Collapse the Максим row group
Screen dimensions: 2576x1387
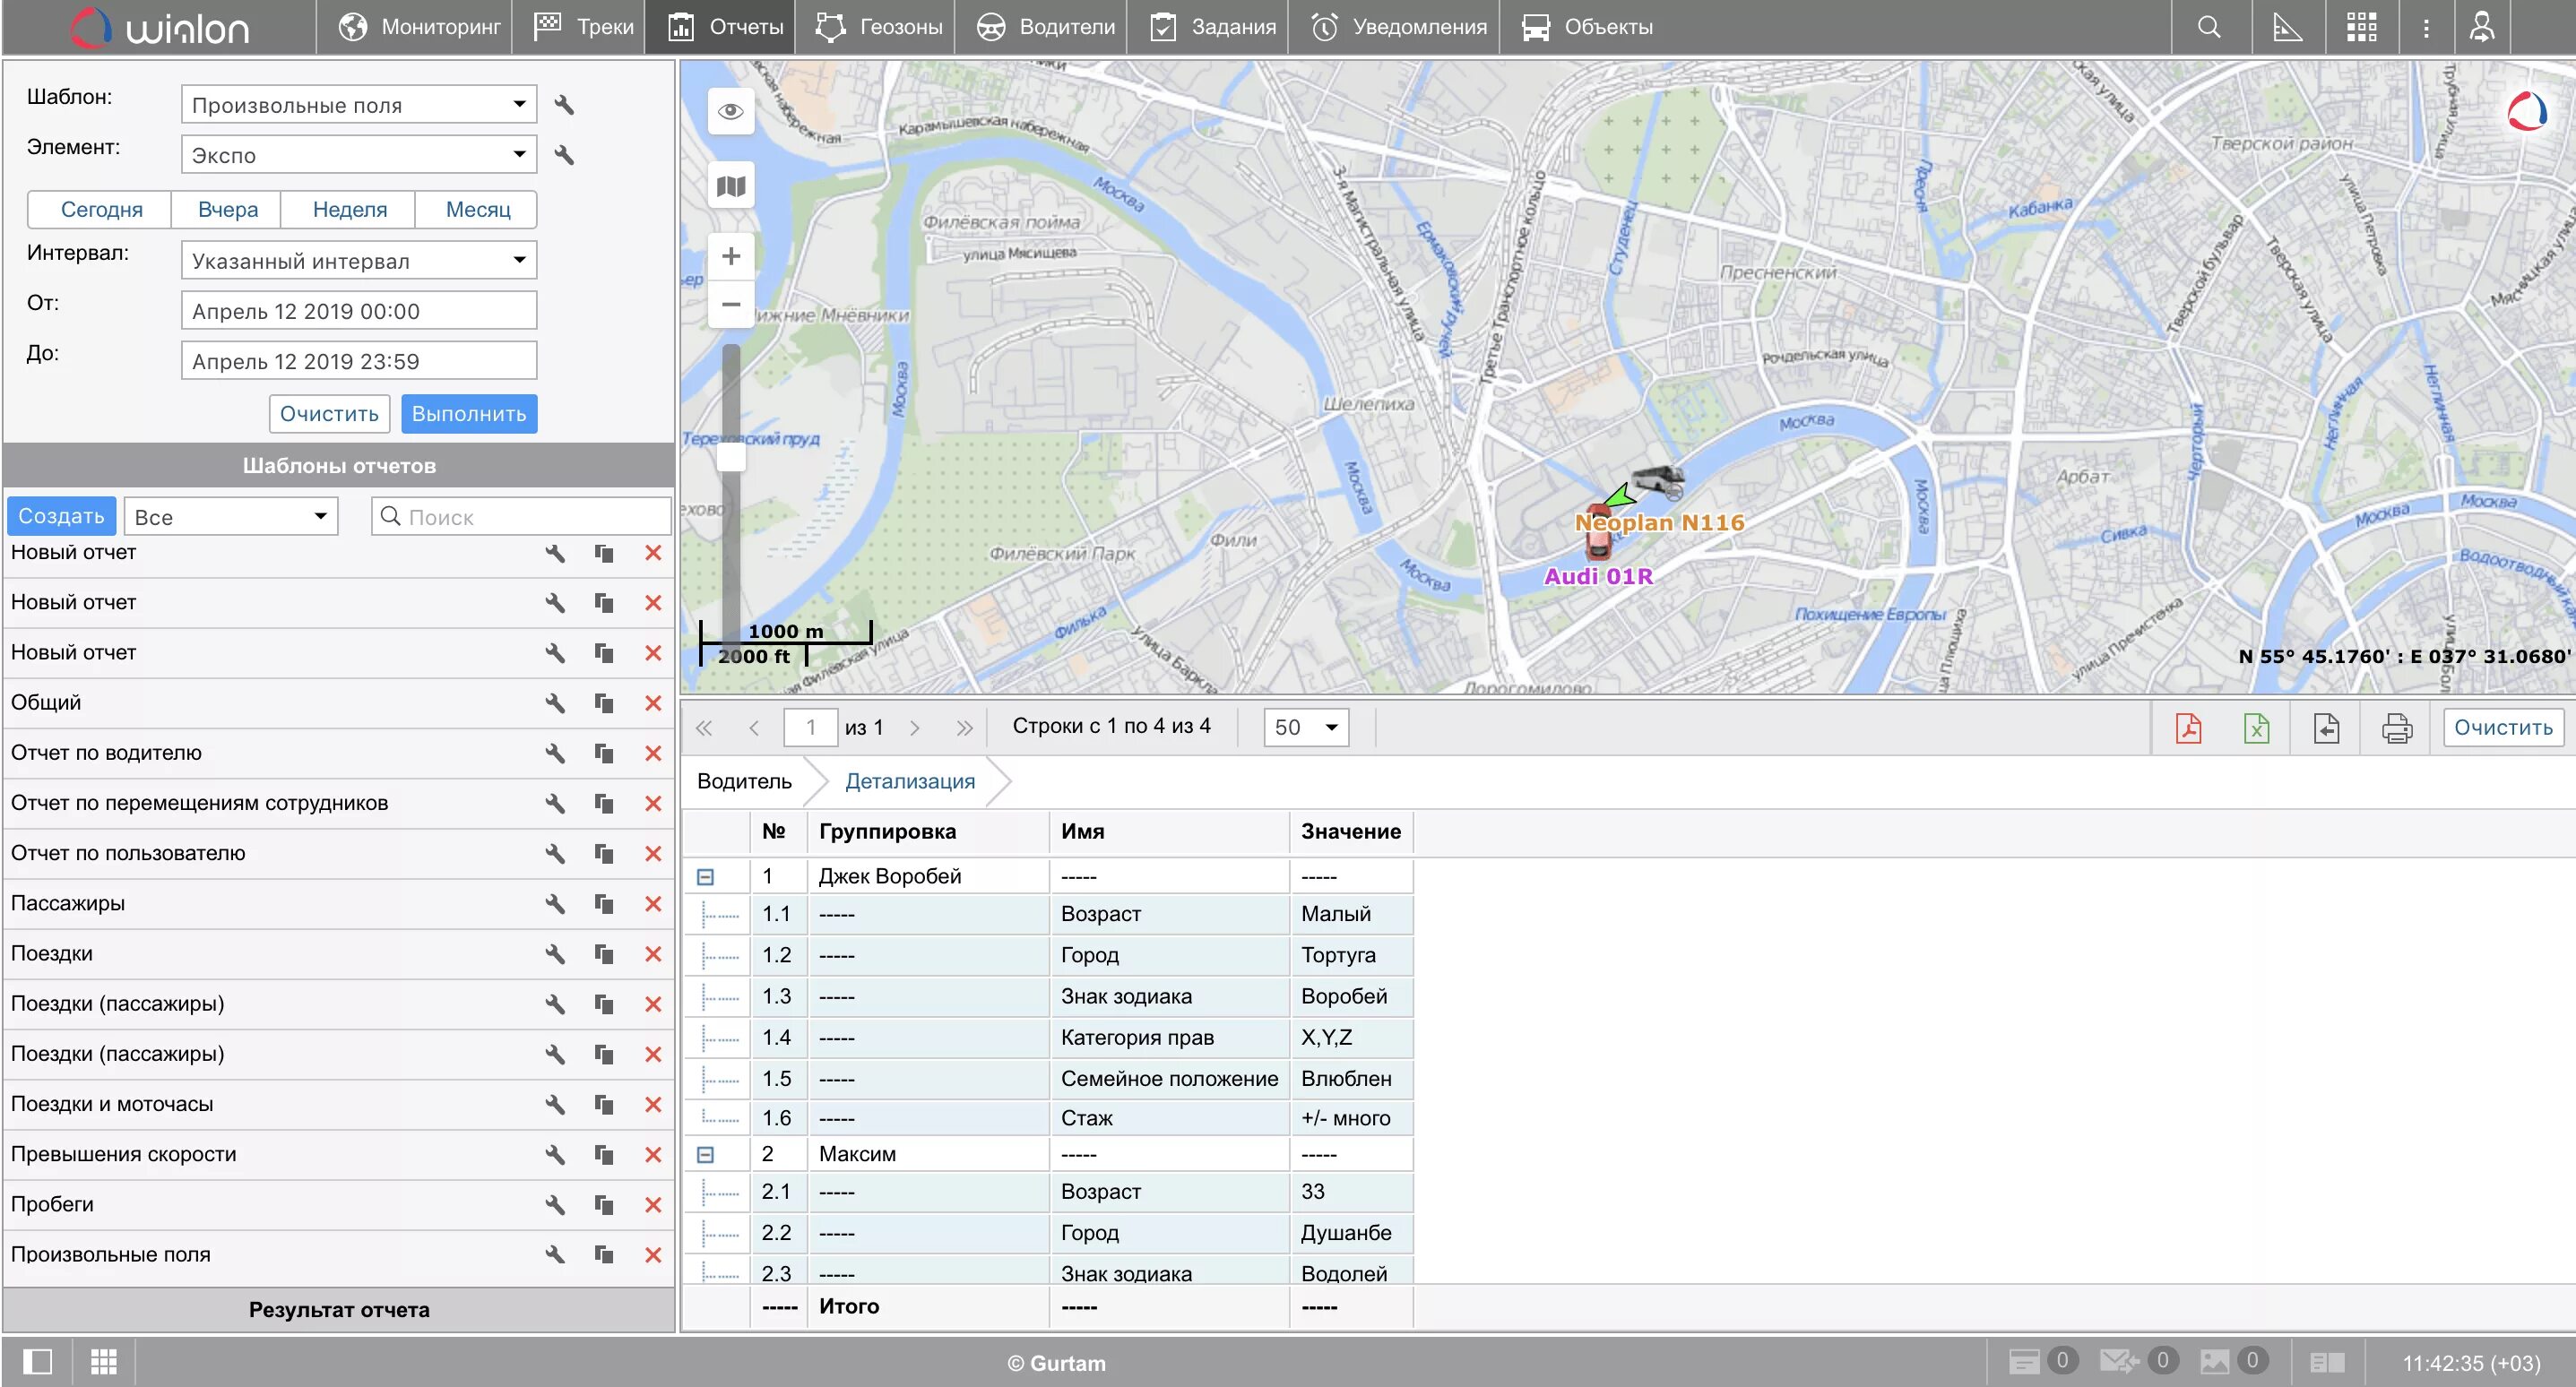click(705, 1154)
